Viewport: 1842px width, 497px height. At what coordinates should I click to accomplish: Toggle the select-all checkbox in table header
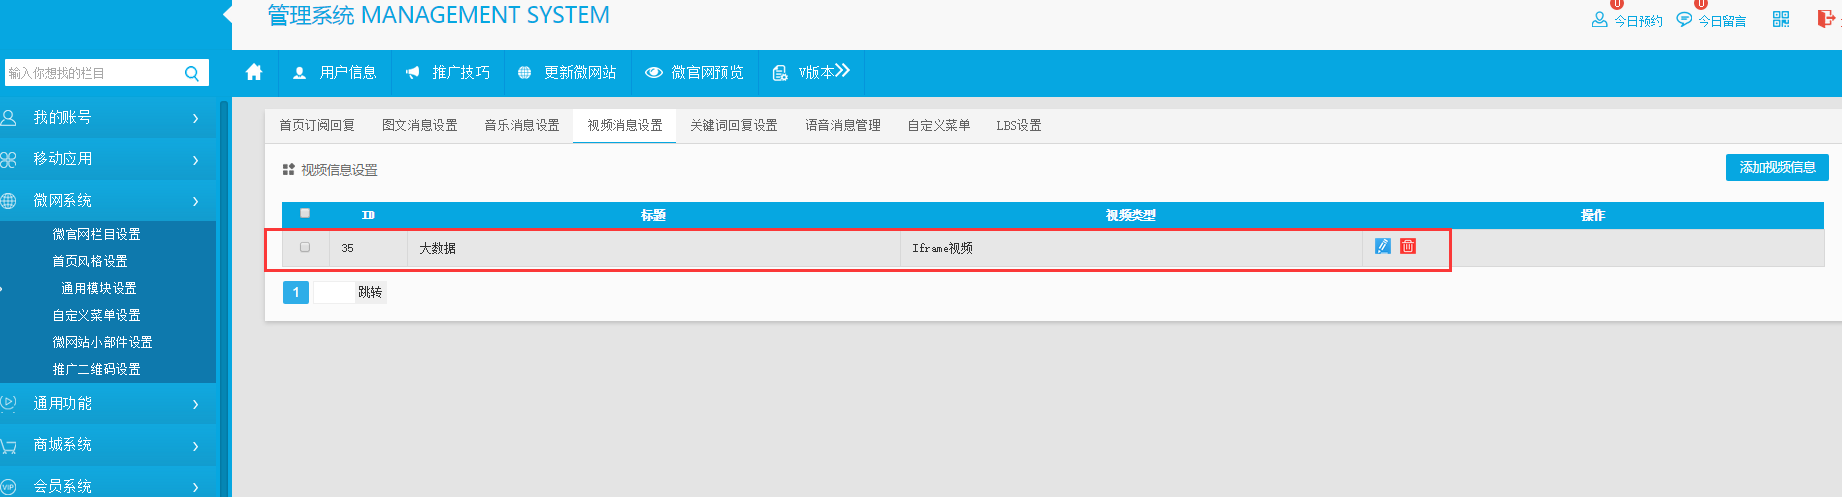point(305,213)
